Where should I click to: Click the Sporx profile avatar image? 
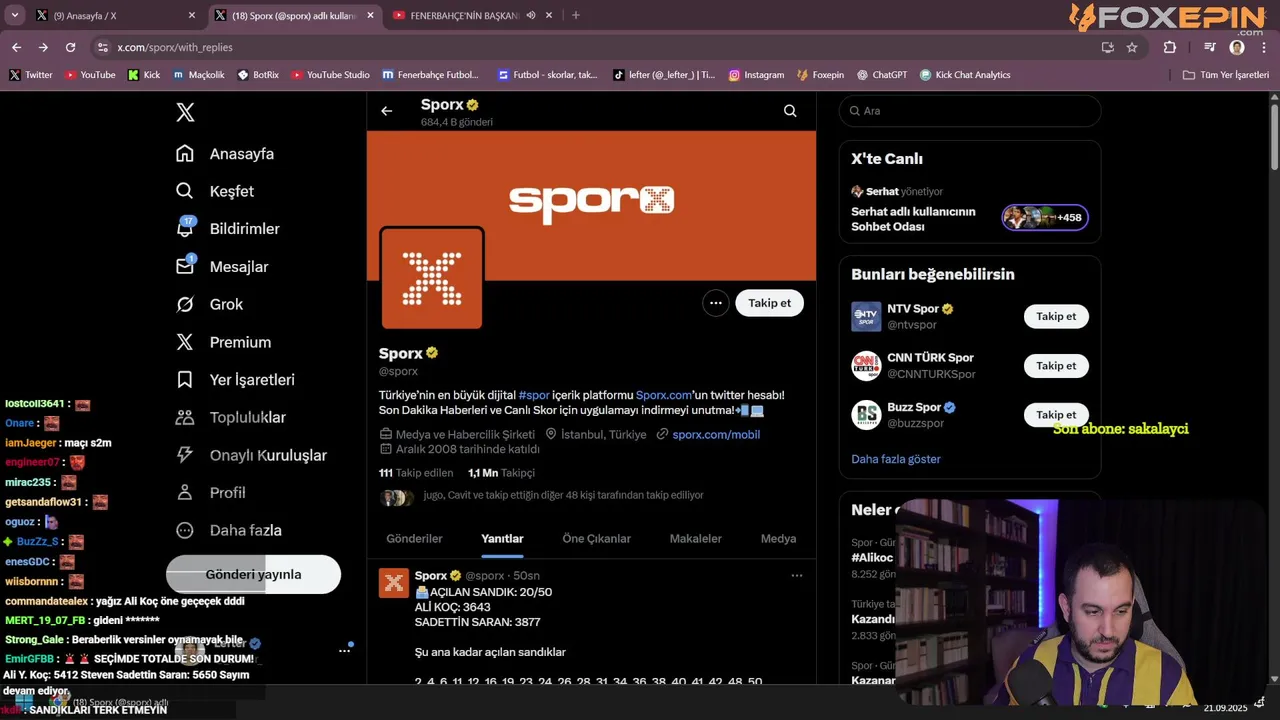coord(432,278)
